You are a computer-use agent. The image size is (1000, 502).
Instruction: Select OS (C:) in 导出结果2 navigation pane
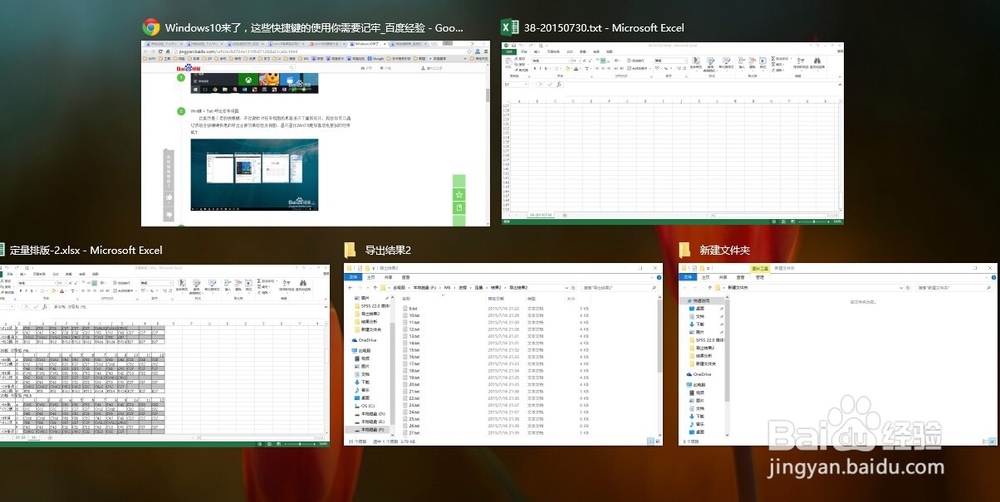point(365,406)
